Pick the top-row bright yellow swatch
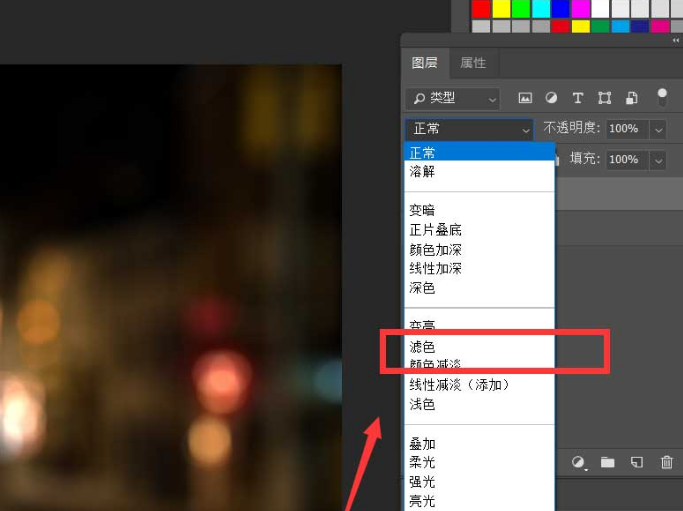 501,9
